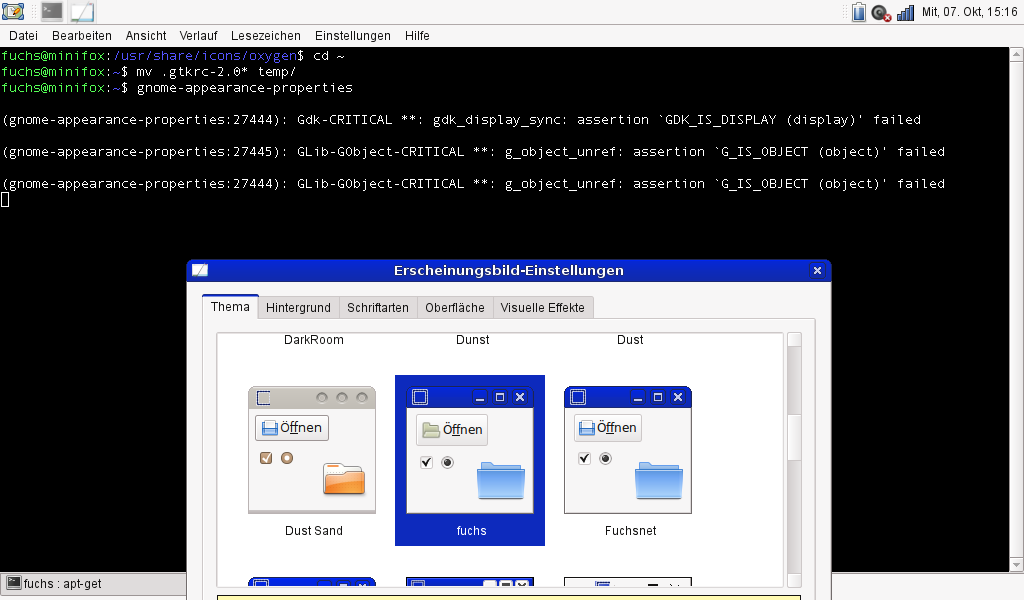Open the Einstellungen menu in the terminal
The height and width of the screenshot is (600, 1024).
352,36
